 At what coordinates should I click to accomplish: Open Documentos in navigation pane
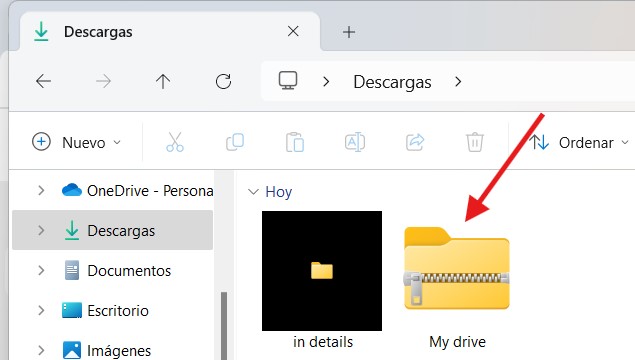click(x=117, y=271)
